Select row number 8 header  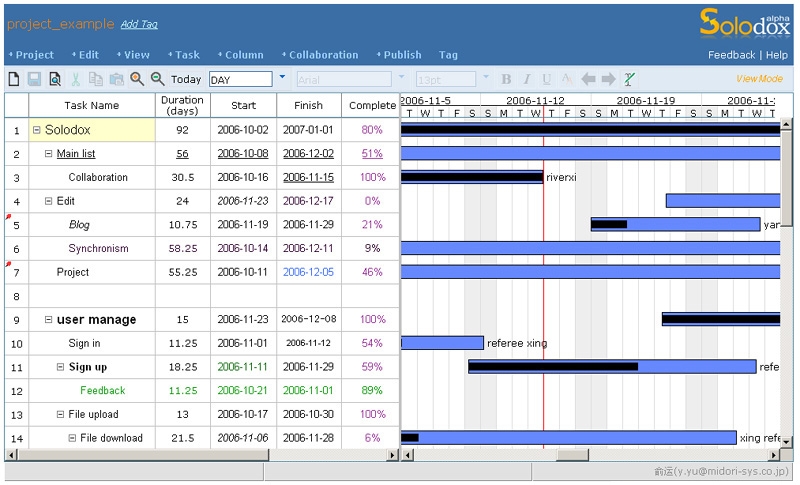(16, 296)
